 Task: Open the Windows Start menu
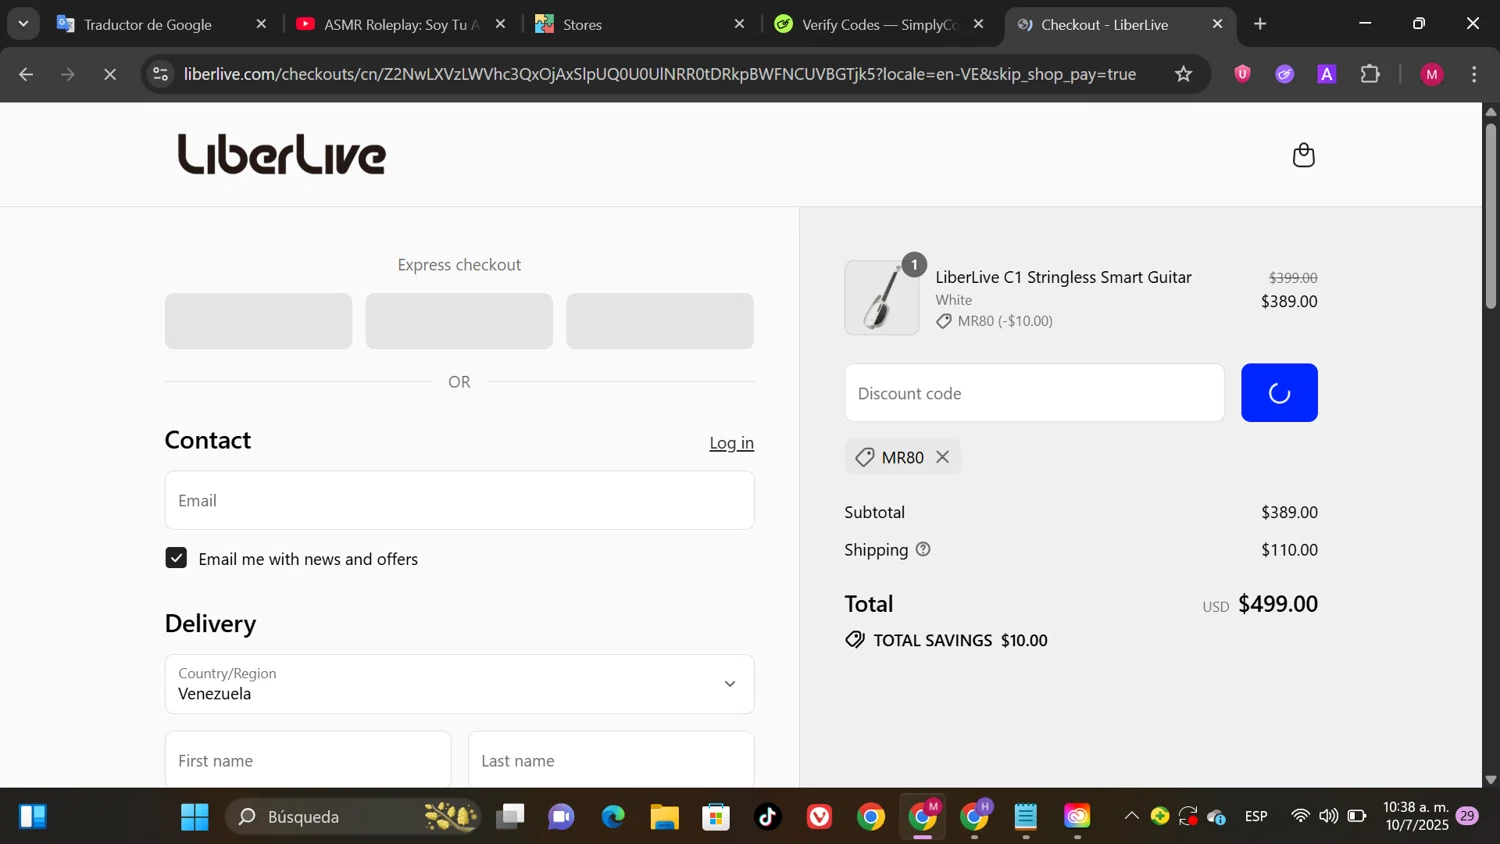point(194,817)
